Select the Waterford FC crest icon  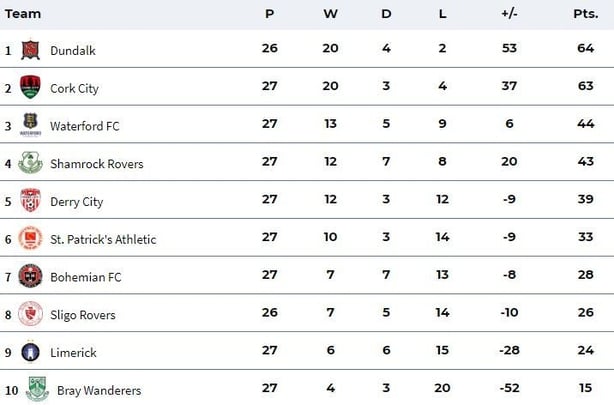(30, 125)
